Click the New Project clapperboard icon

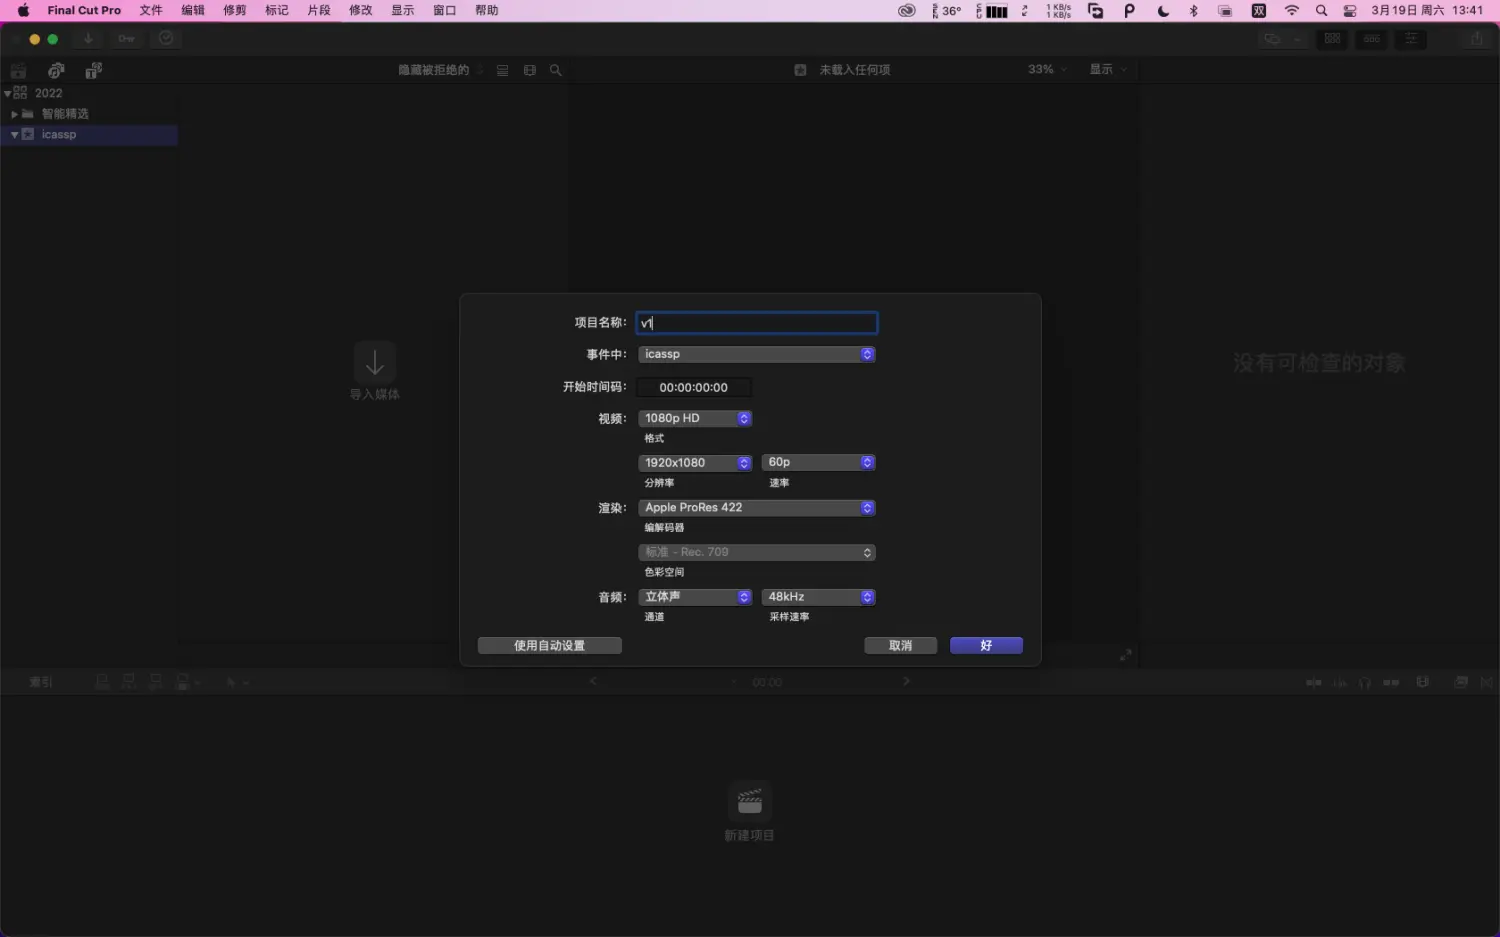(749, 802)
